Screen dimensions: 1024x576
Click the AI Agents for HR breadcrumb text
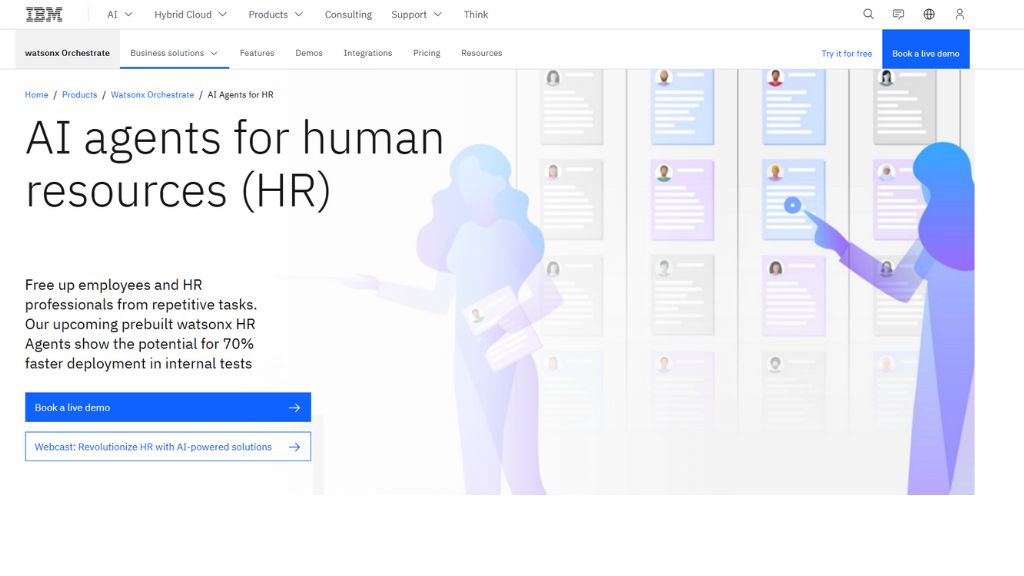click(x=240, y=95)
